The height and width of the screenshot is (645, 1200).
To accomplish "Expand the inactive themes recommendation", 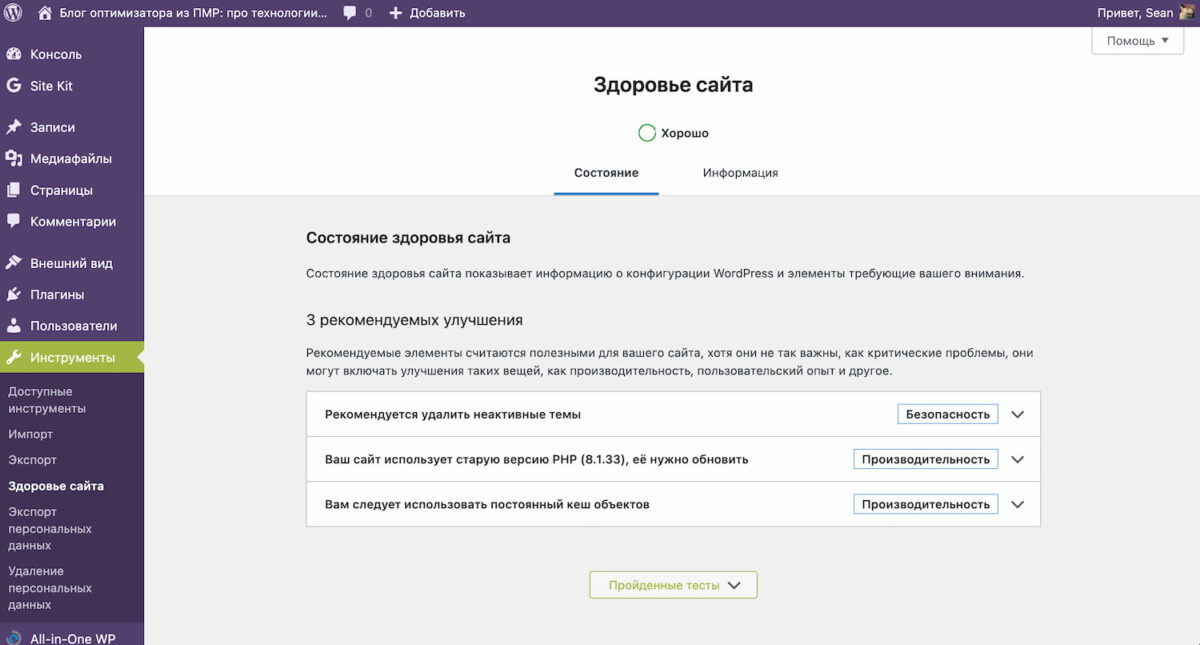I will click(x=1017, y=415).
